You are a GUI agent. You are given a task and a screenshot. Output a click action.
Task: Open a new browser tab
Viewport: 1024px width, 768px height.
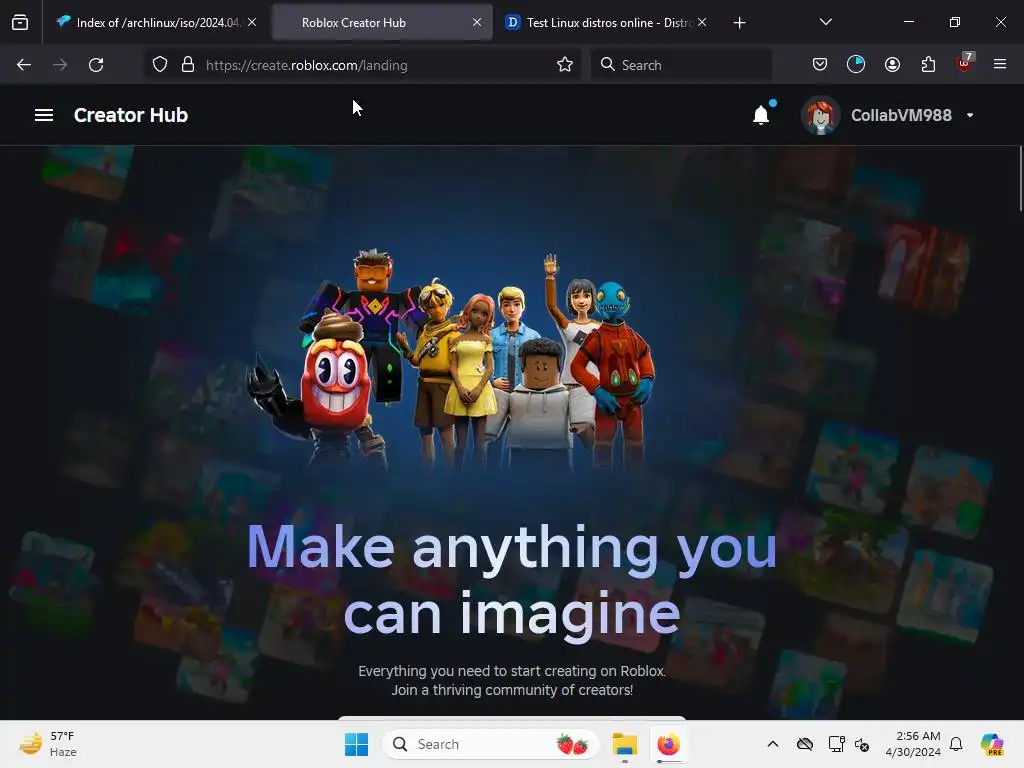pyautogui.click(x=739, y=23)
